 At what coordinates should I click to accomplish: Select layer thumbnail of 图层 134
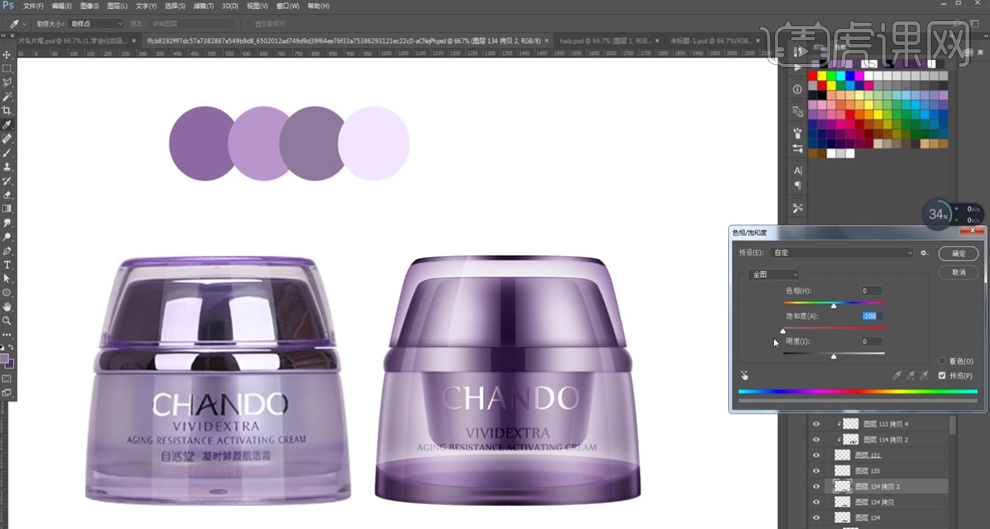point(842,518)
